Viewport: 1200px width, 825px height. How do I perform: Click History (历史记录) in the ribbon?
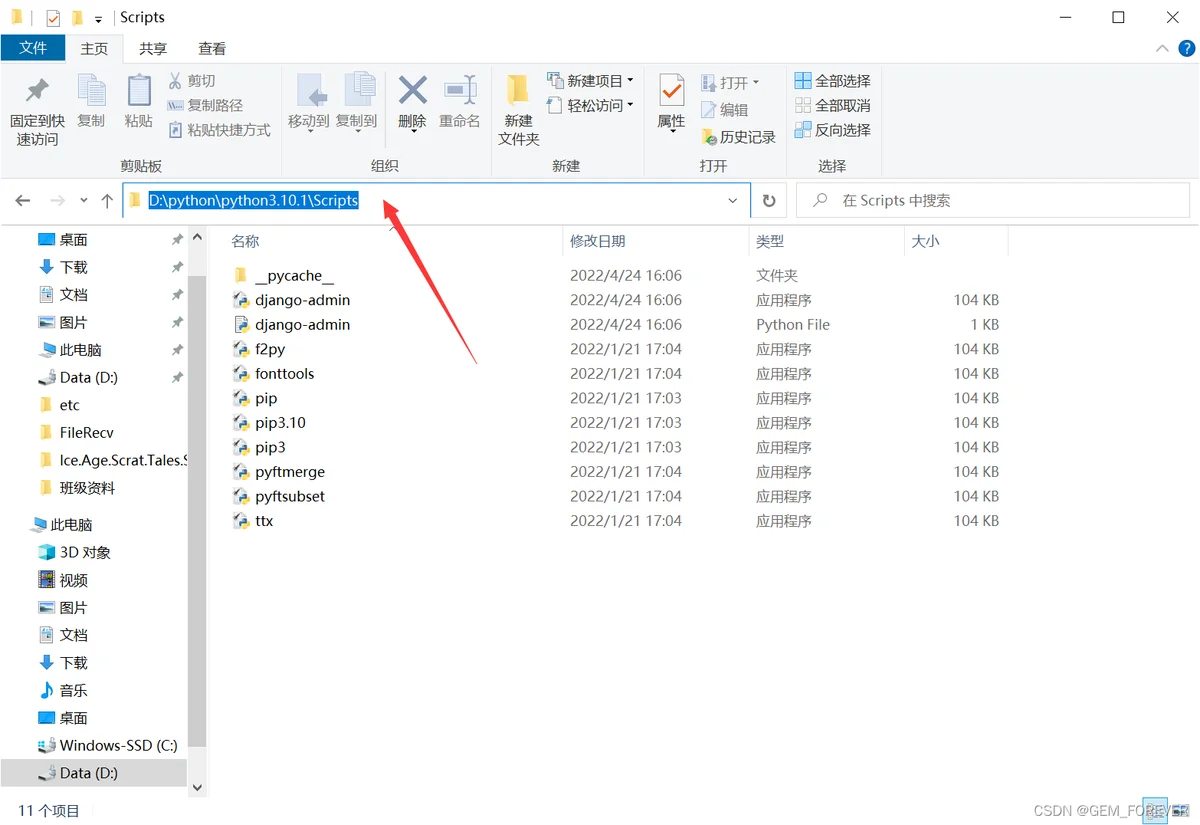(x=738, y=137)
